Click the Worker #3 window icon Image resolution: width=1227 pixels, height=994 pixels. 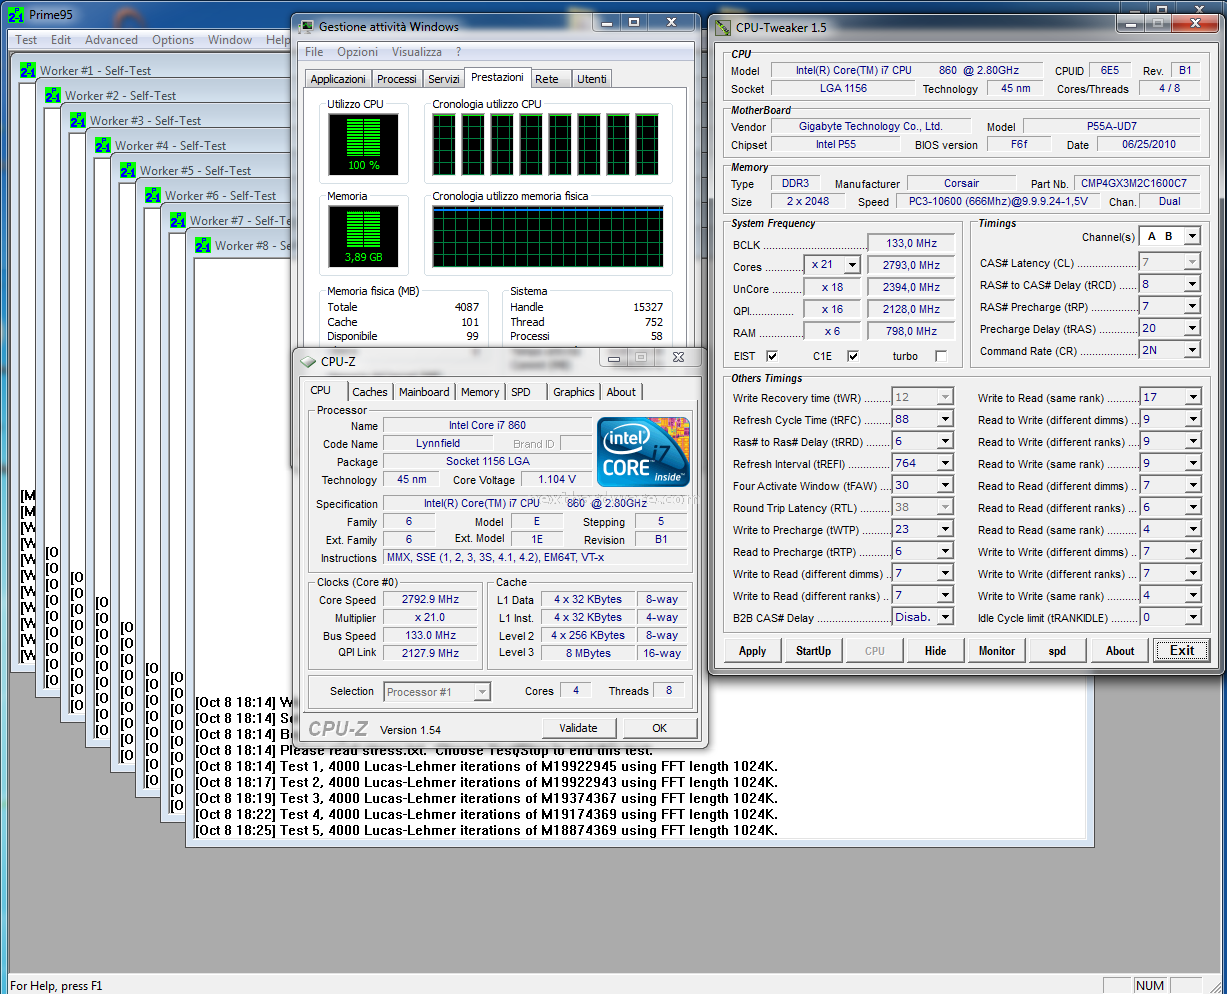78,121
